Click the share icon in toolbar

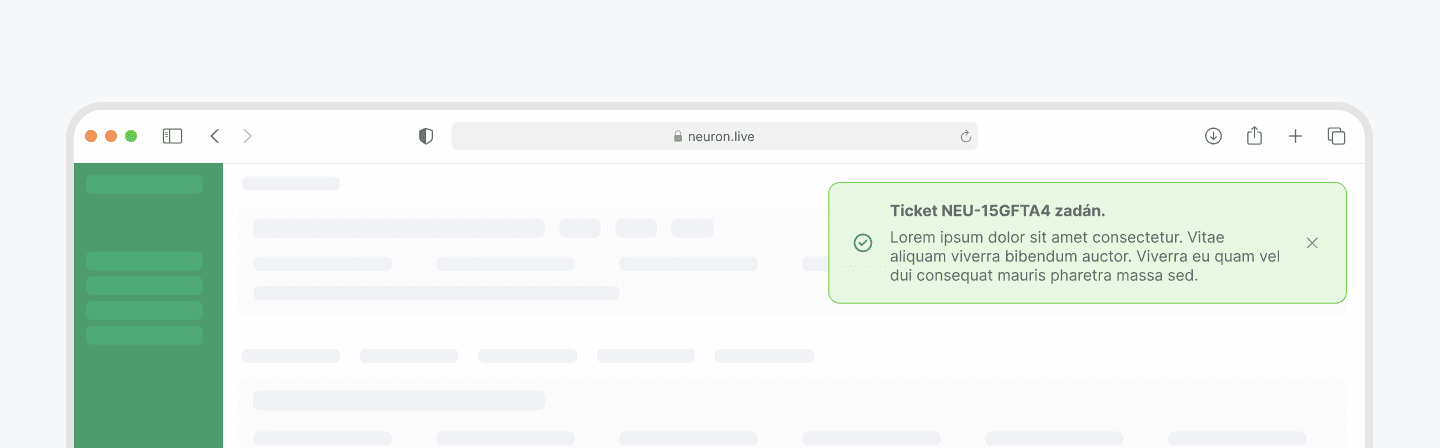pyautogui.click(x=1254, y=135)
